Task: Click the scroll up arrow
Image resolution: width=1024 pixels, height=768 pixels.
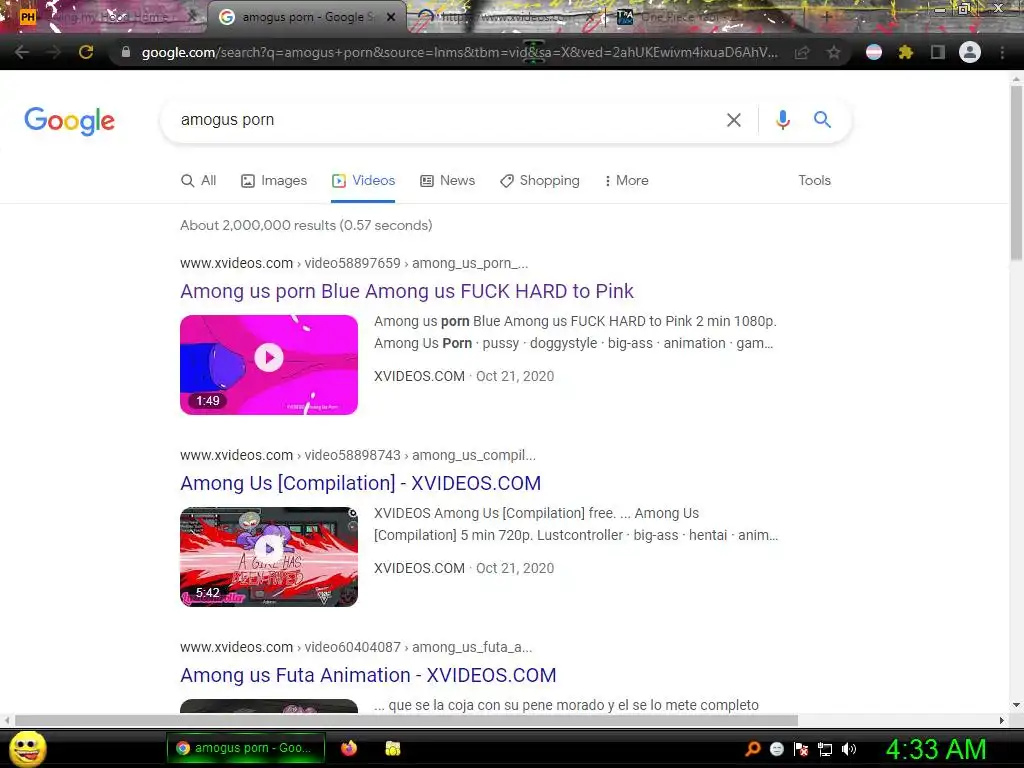Action: 1016,79
